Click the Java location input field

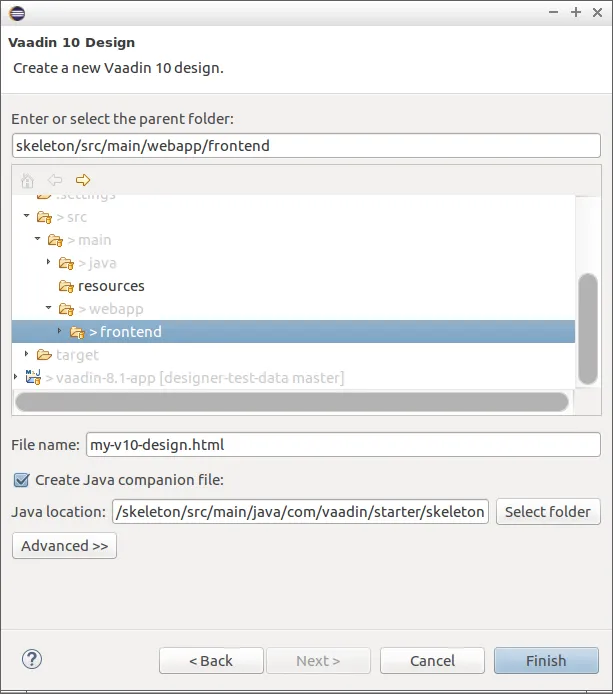pyautogui.click(x=300, y=512)
